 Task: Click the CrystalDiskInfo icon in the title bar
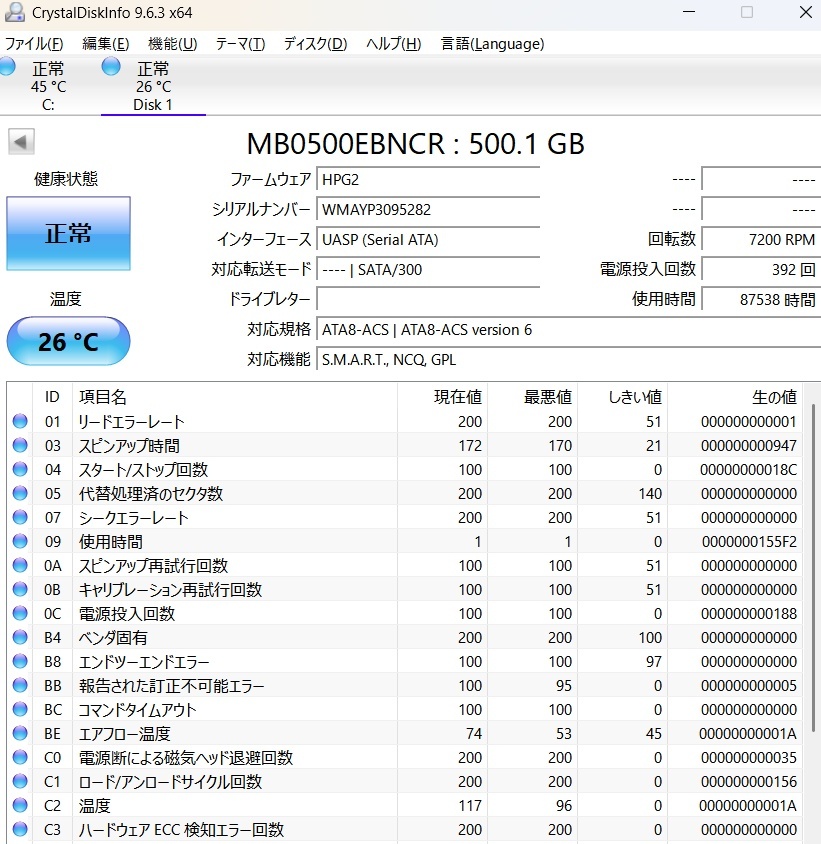pyautogui.click(x=14, y=14)
